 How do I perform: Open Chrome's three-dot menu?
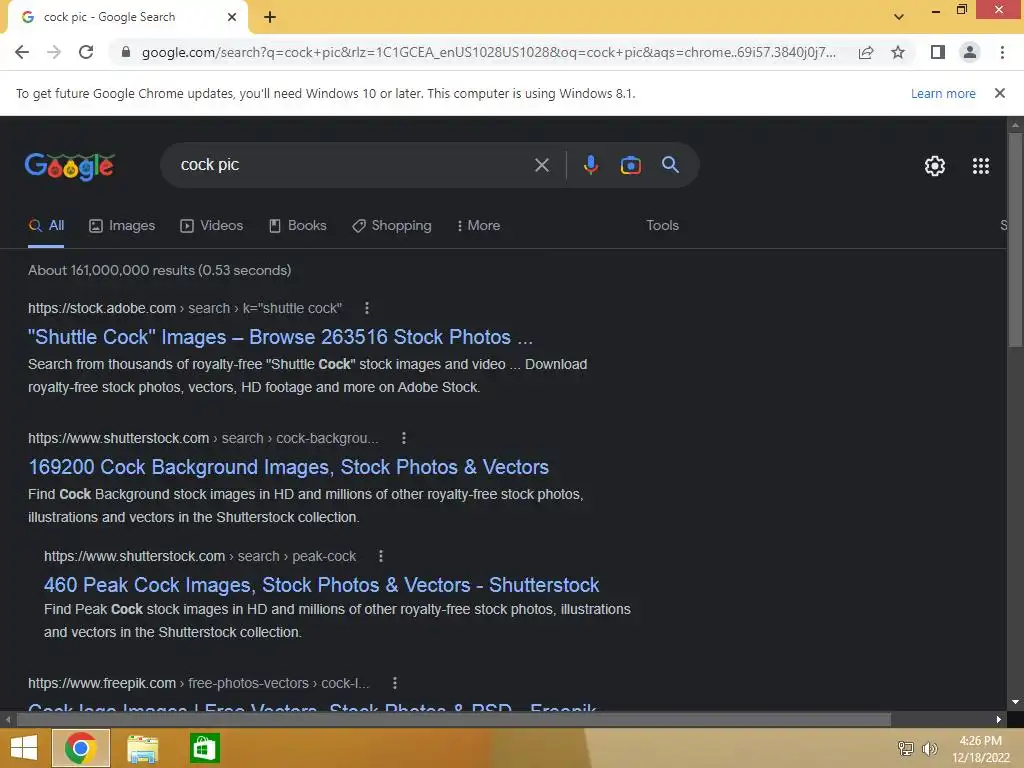click(1002, 52)
